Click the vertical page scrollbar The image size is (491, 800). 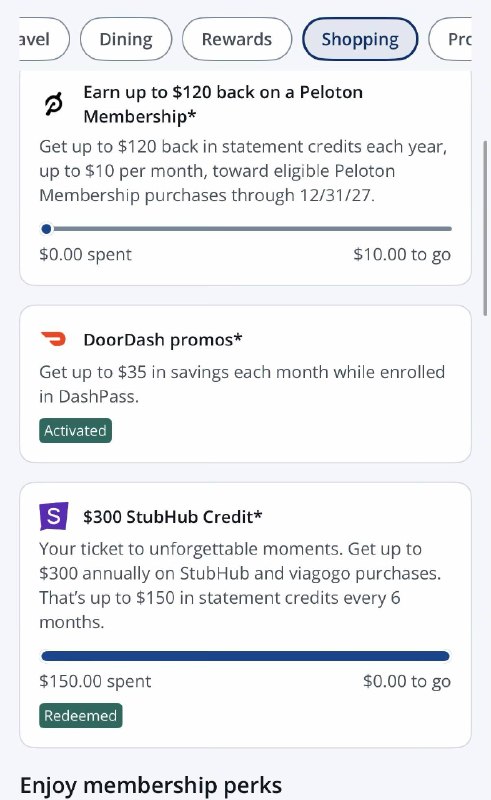click(x=484, y=228)
